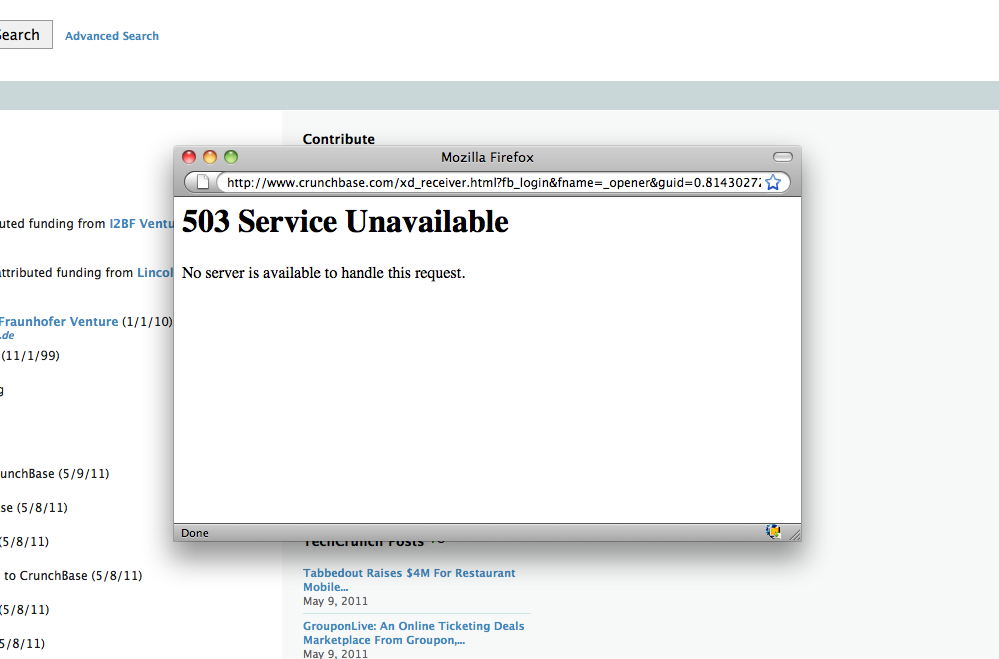The image size is (999, 659).
Task: Click the crunchbase.com URL address field
Action: 492,182
